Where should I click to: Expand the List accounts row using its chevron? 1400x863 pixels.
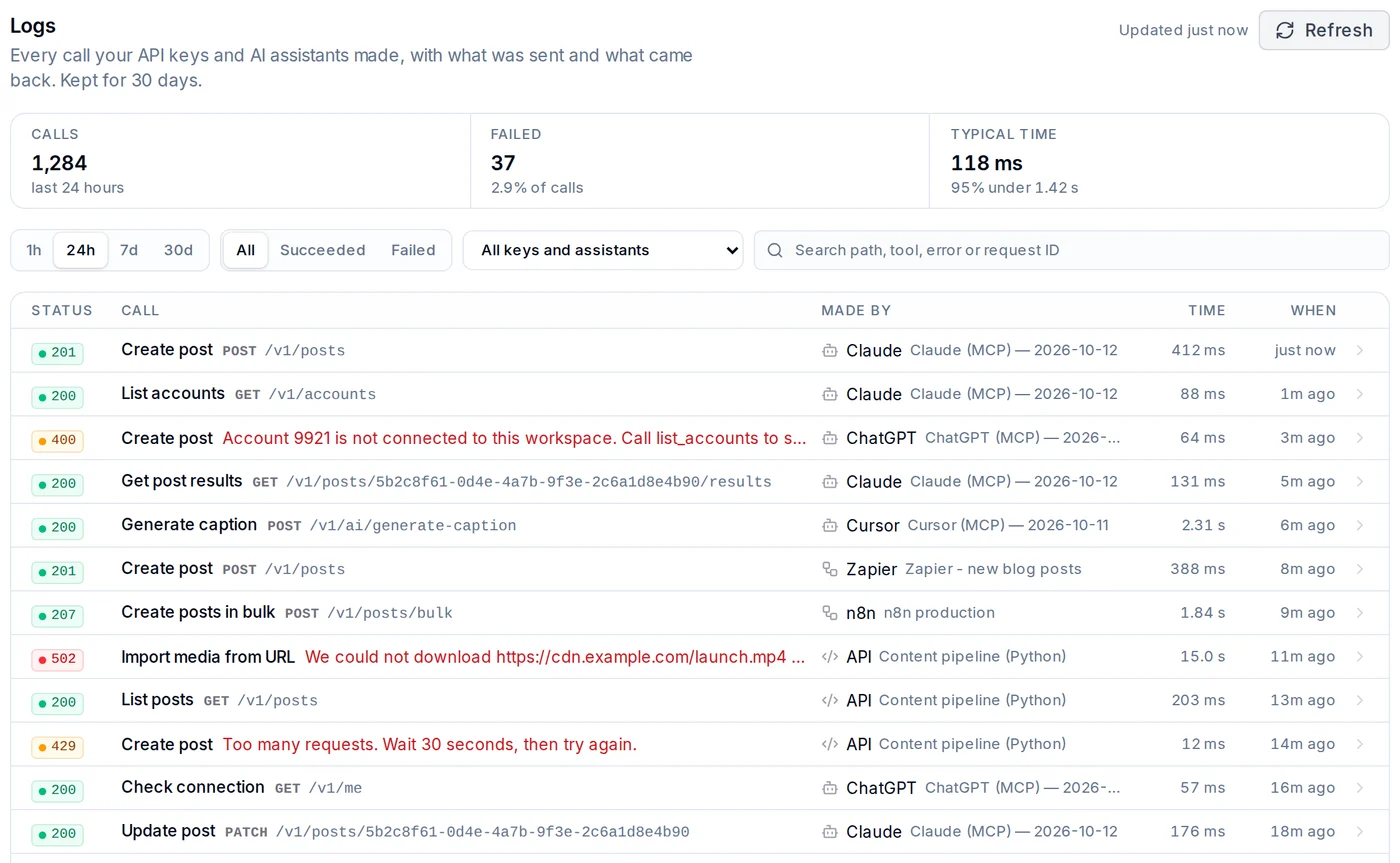tap(1360, 394)
